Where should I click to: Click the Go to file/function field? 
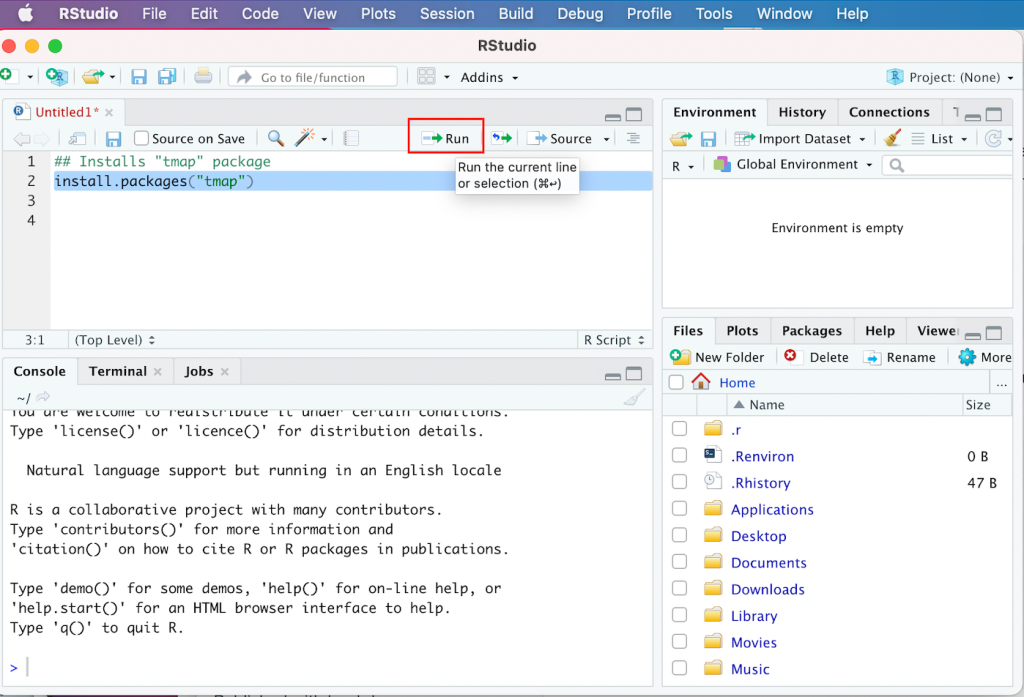coord(313,77)
